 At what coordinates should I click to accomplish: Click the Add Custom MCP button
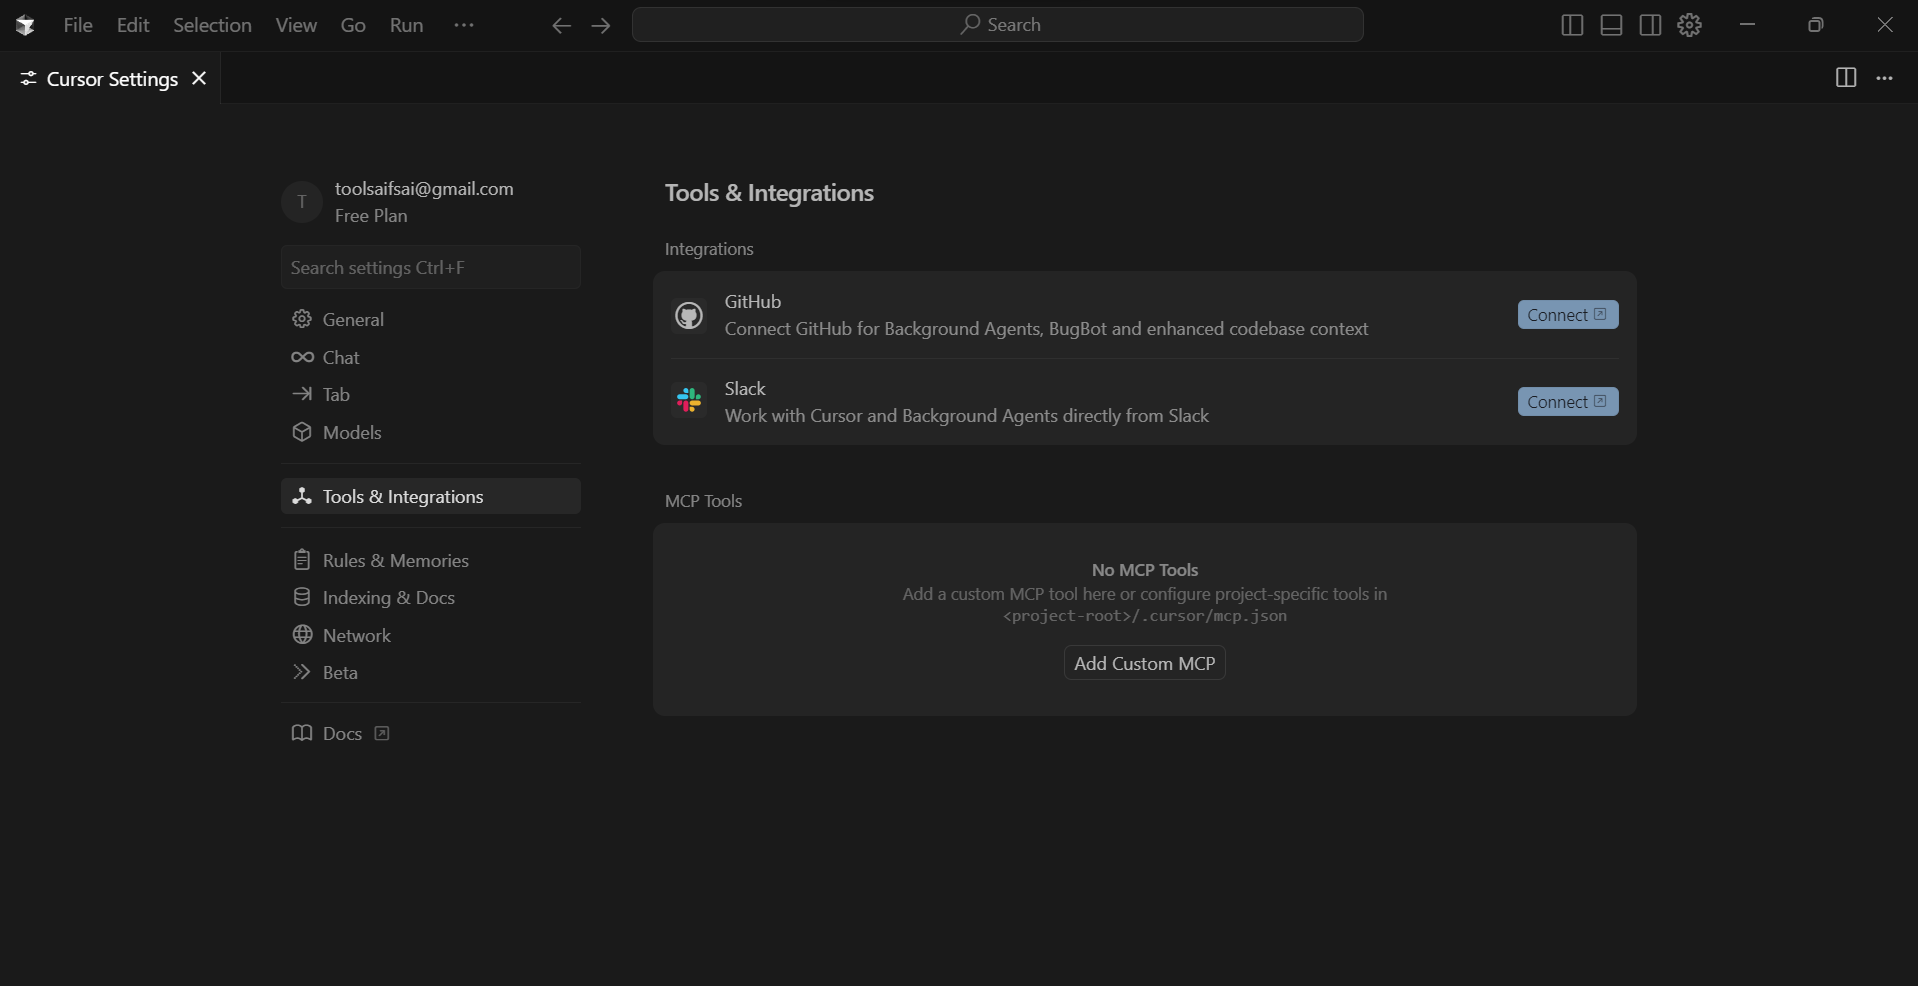[x=1145, y=663]
